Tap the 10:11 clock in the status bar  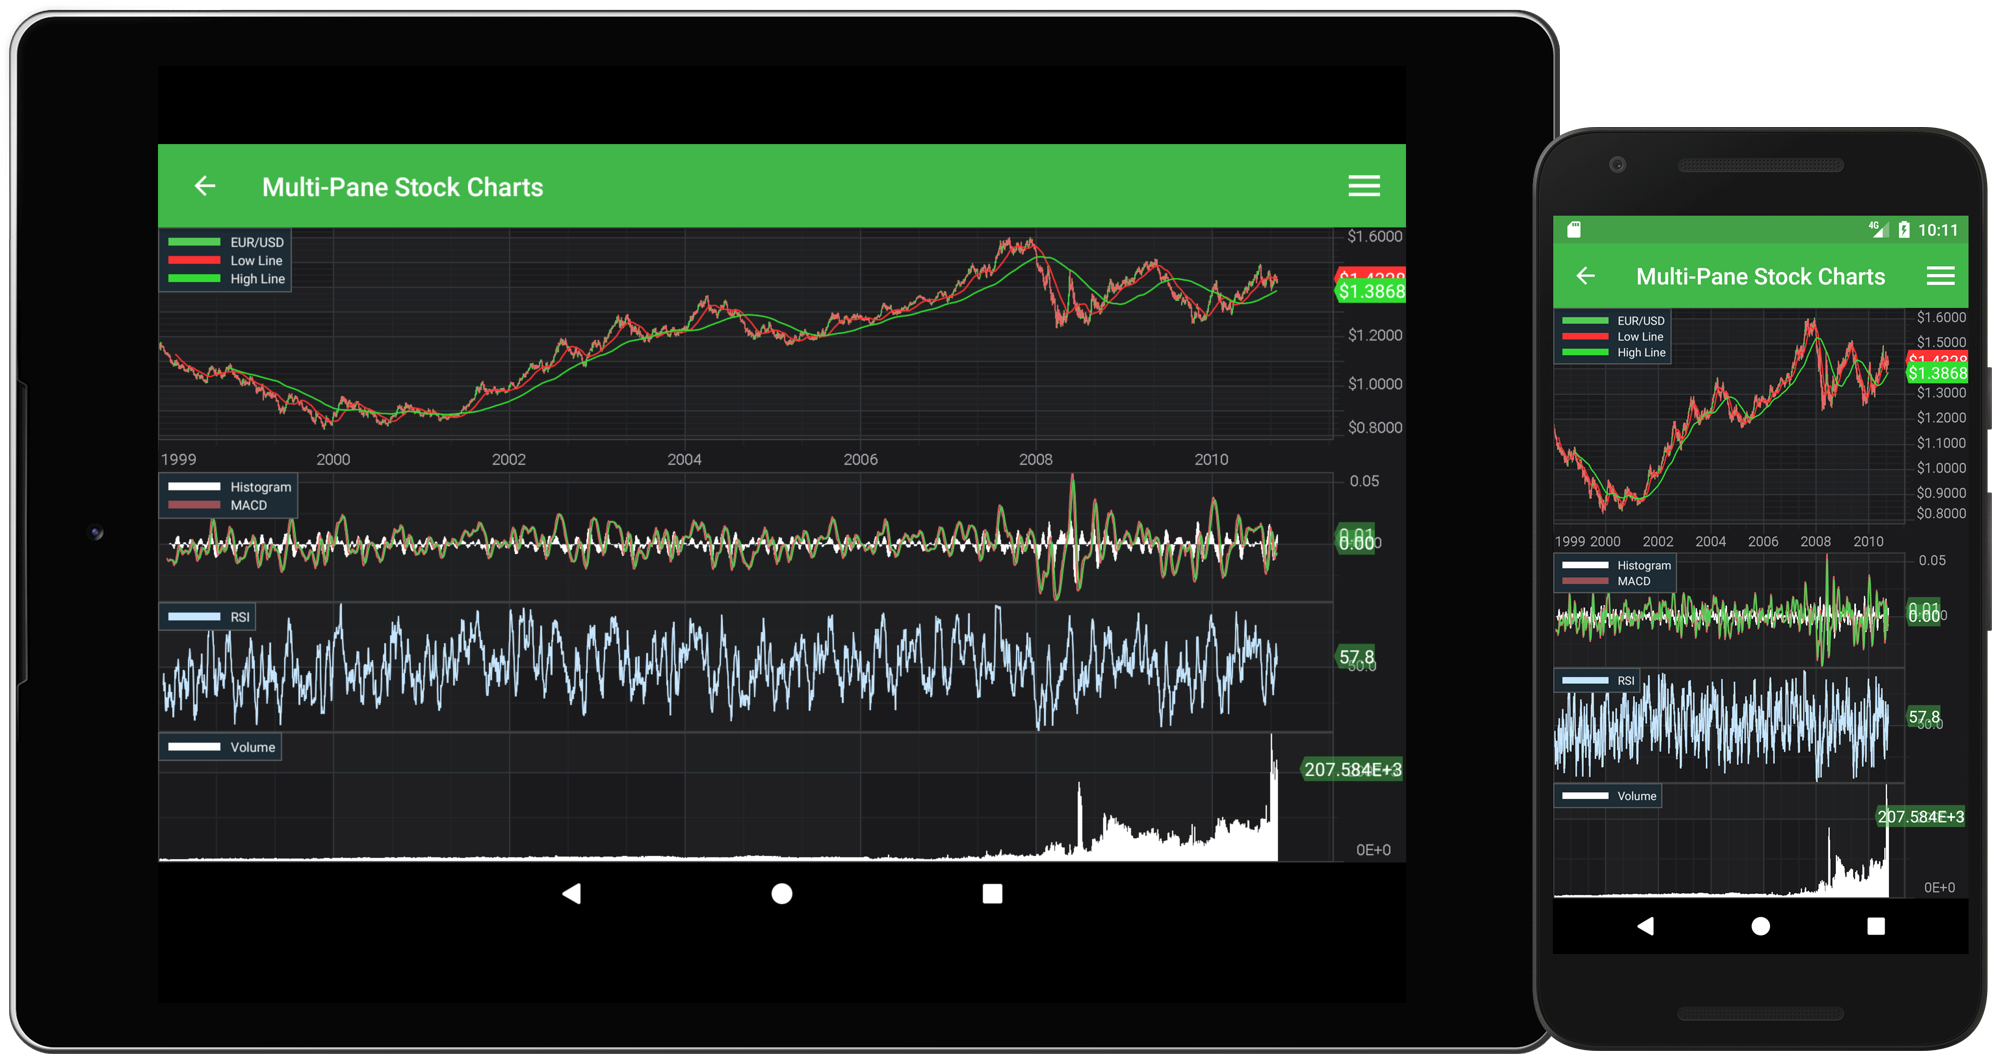[1937, 228]
